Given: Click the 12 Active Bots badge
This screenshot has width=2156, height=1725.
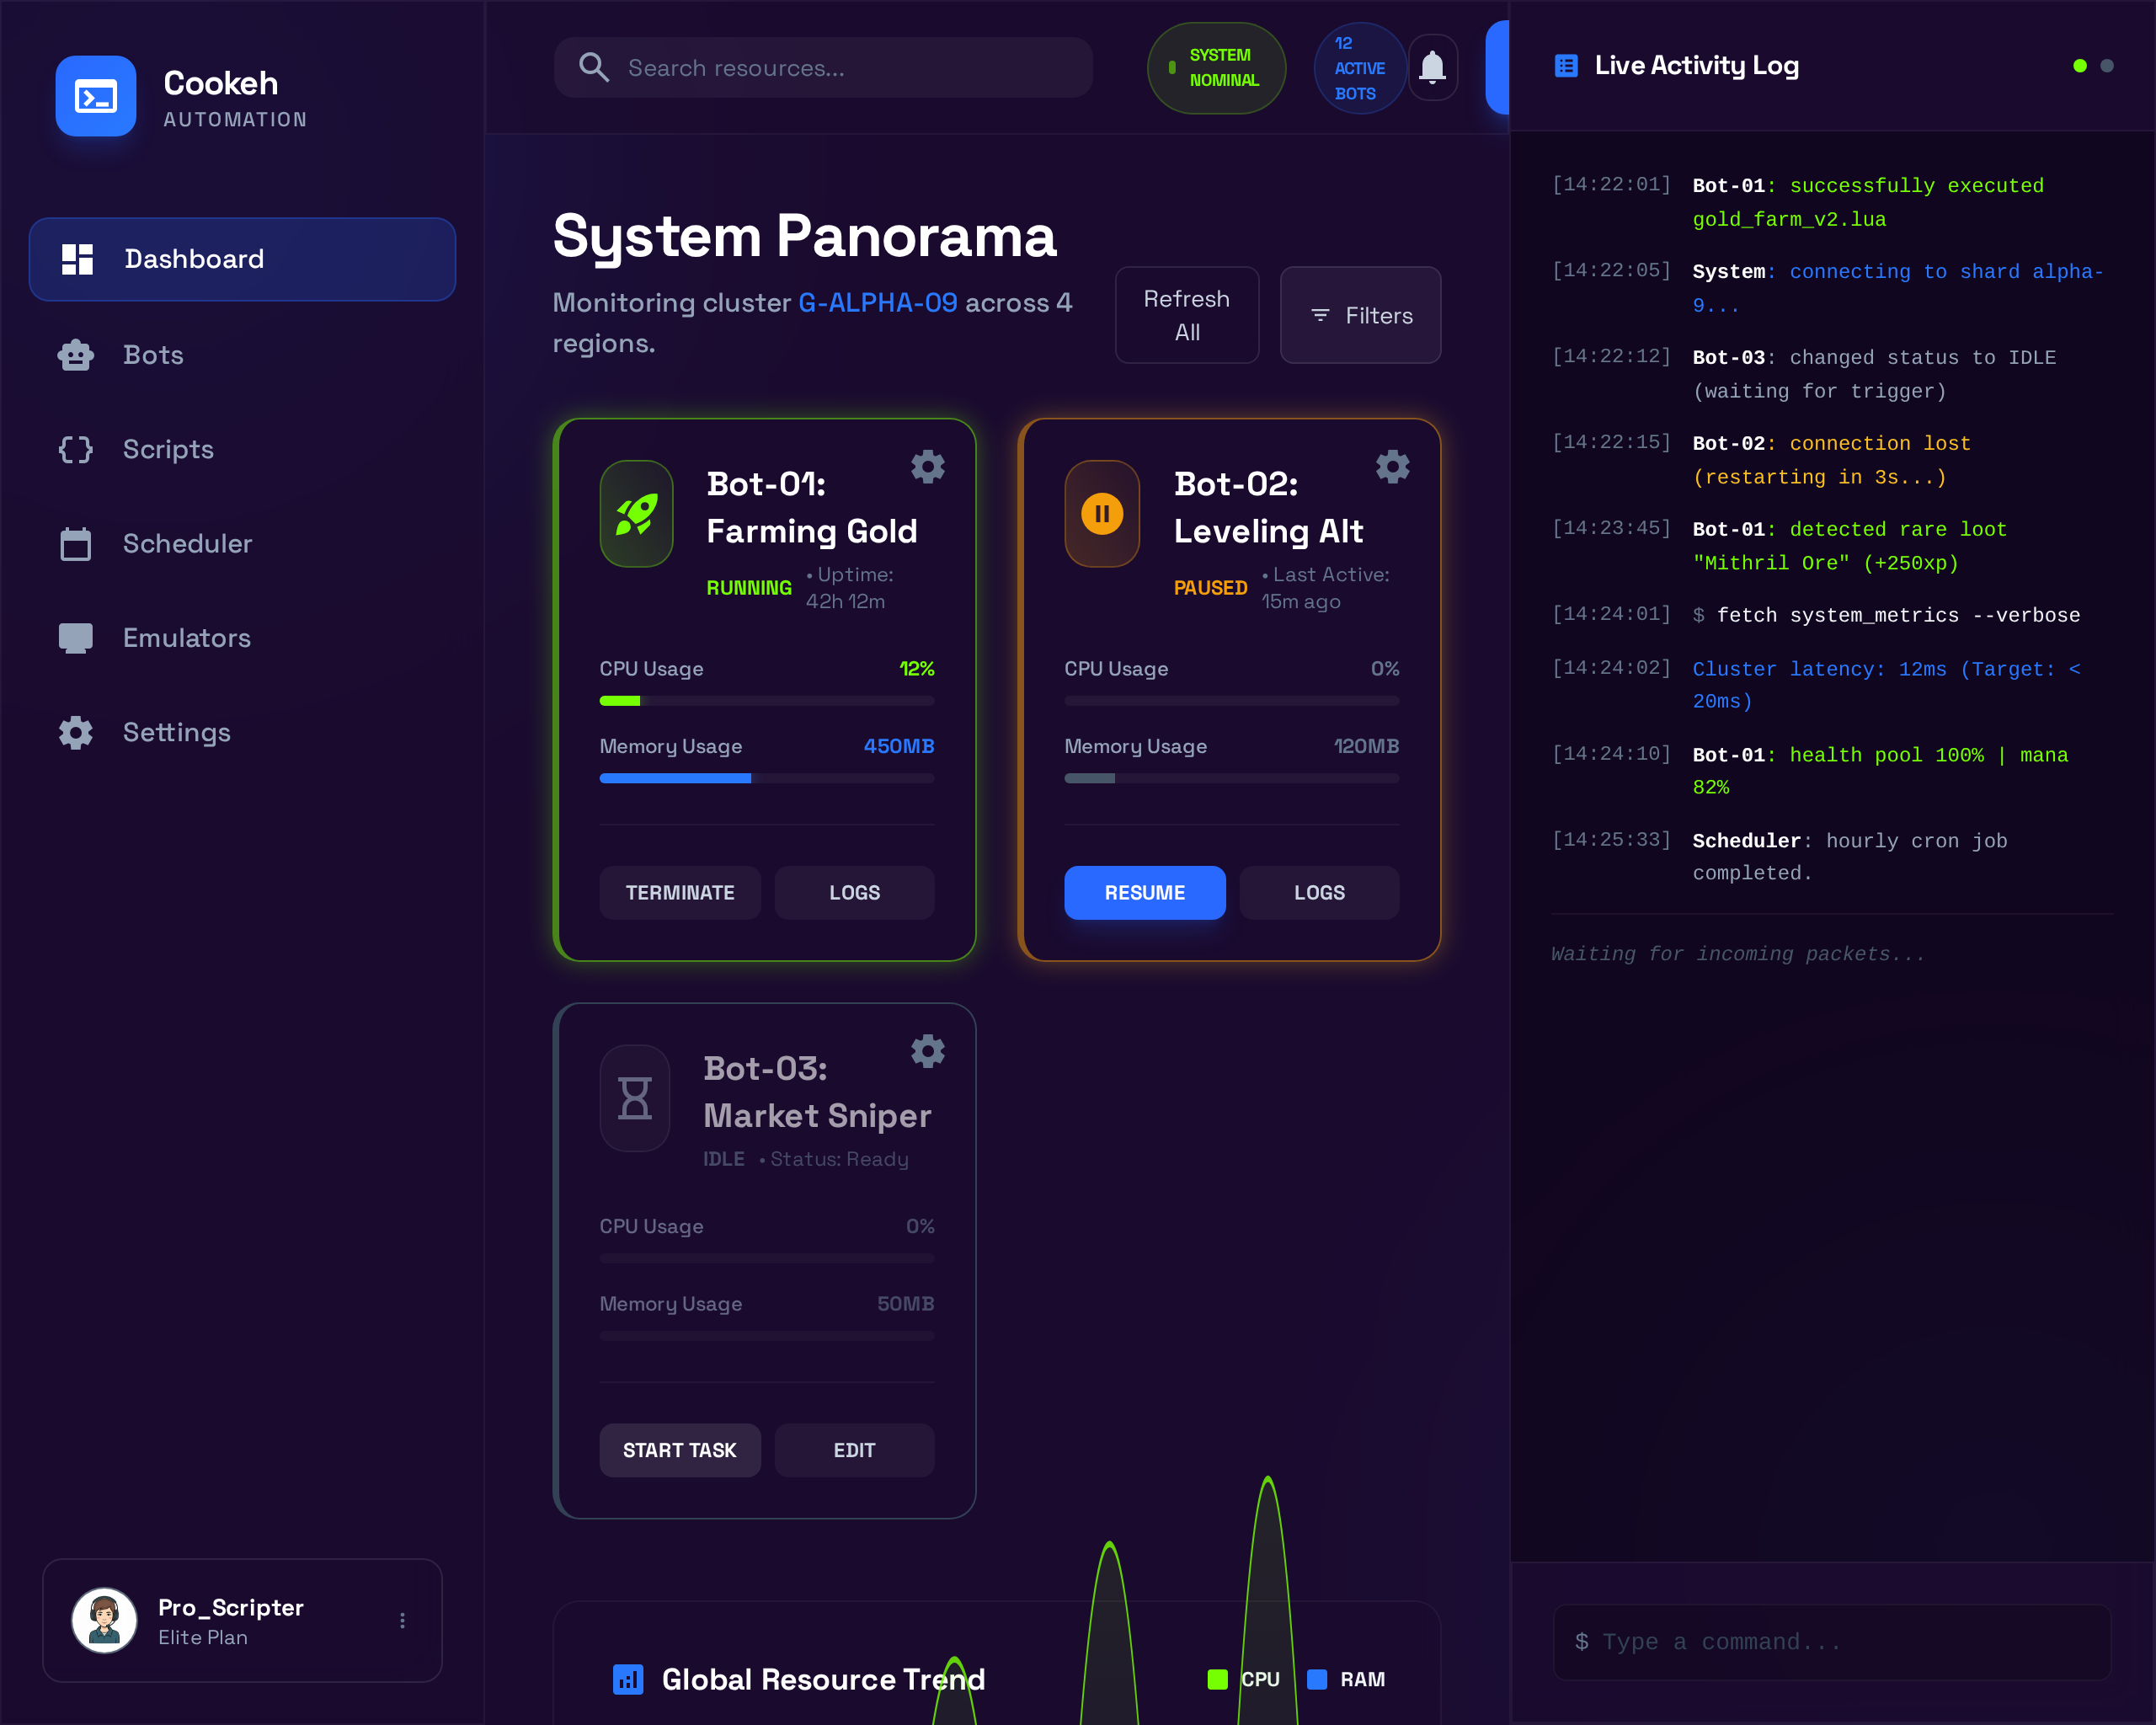Looking at the screenshot, I should tap(1359, 68).
